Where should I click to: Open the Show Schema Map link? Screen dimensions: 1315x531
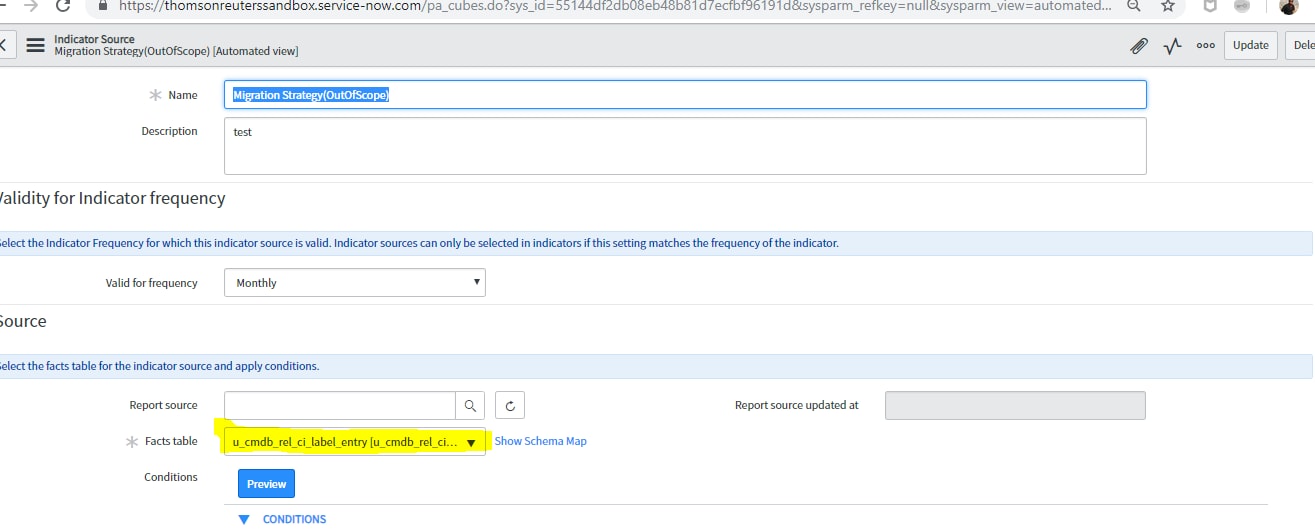(540, 441)
